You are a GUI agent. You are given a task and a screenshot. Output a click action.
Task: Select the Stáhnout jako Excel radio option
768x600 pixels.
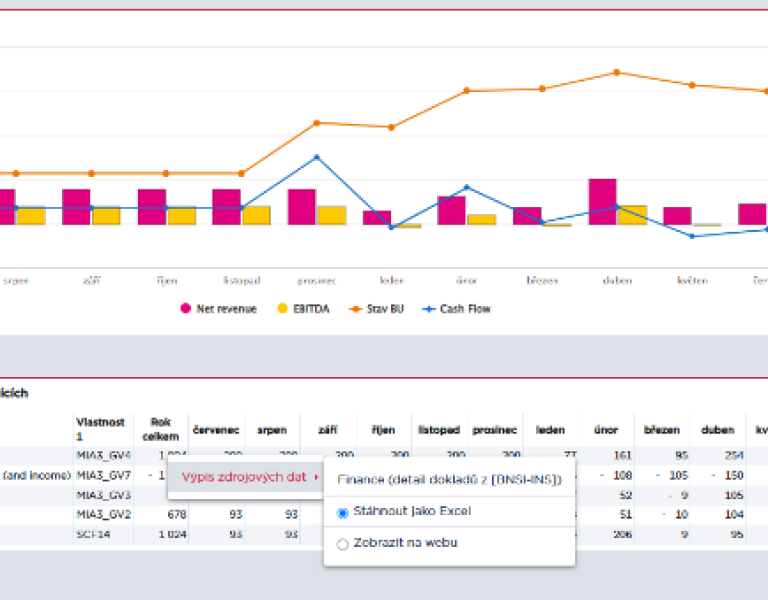343,512
